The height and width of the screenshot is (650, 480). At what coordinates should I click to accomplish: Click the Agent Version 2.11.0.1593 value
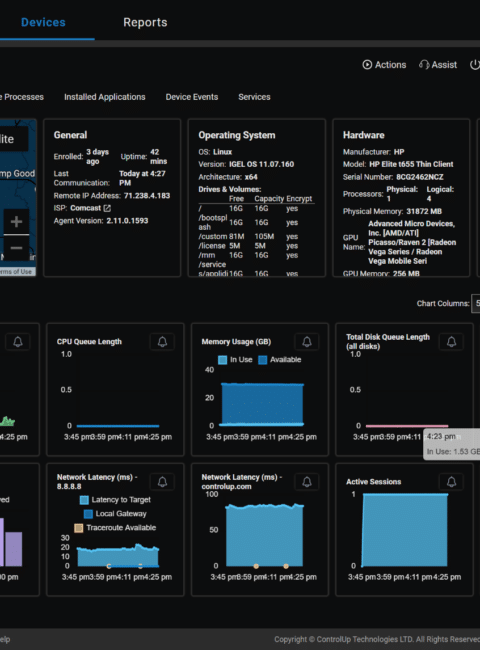[x=127, y=221]
